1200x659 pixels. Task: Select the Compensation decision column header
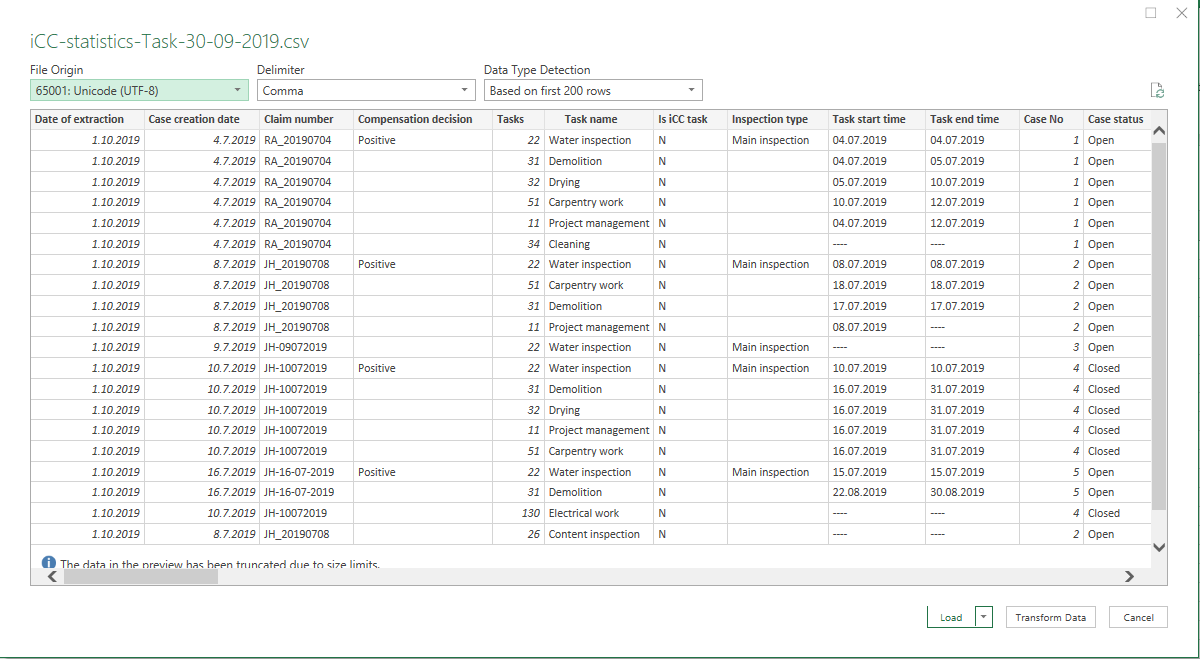[x=415, y=119]
